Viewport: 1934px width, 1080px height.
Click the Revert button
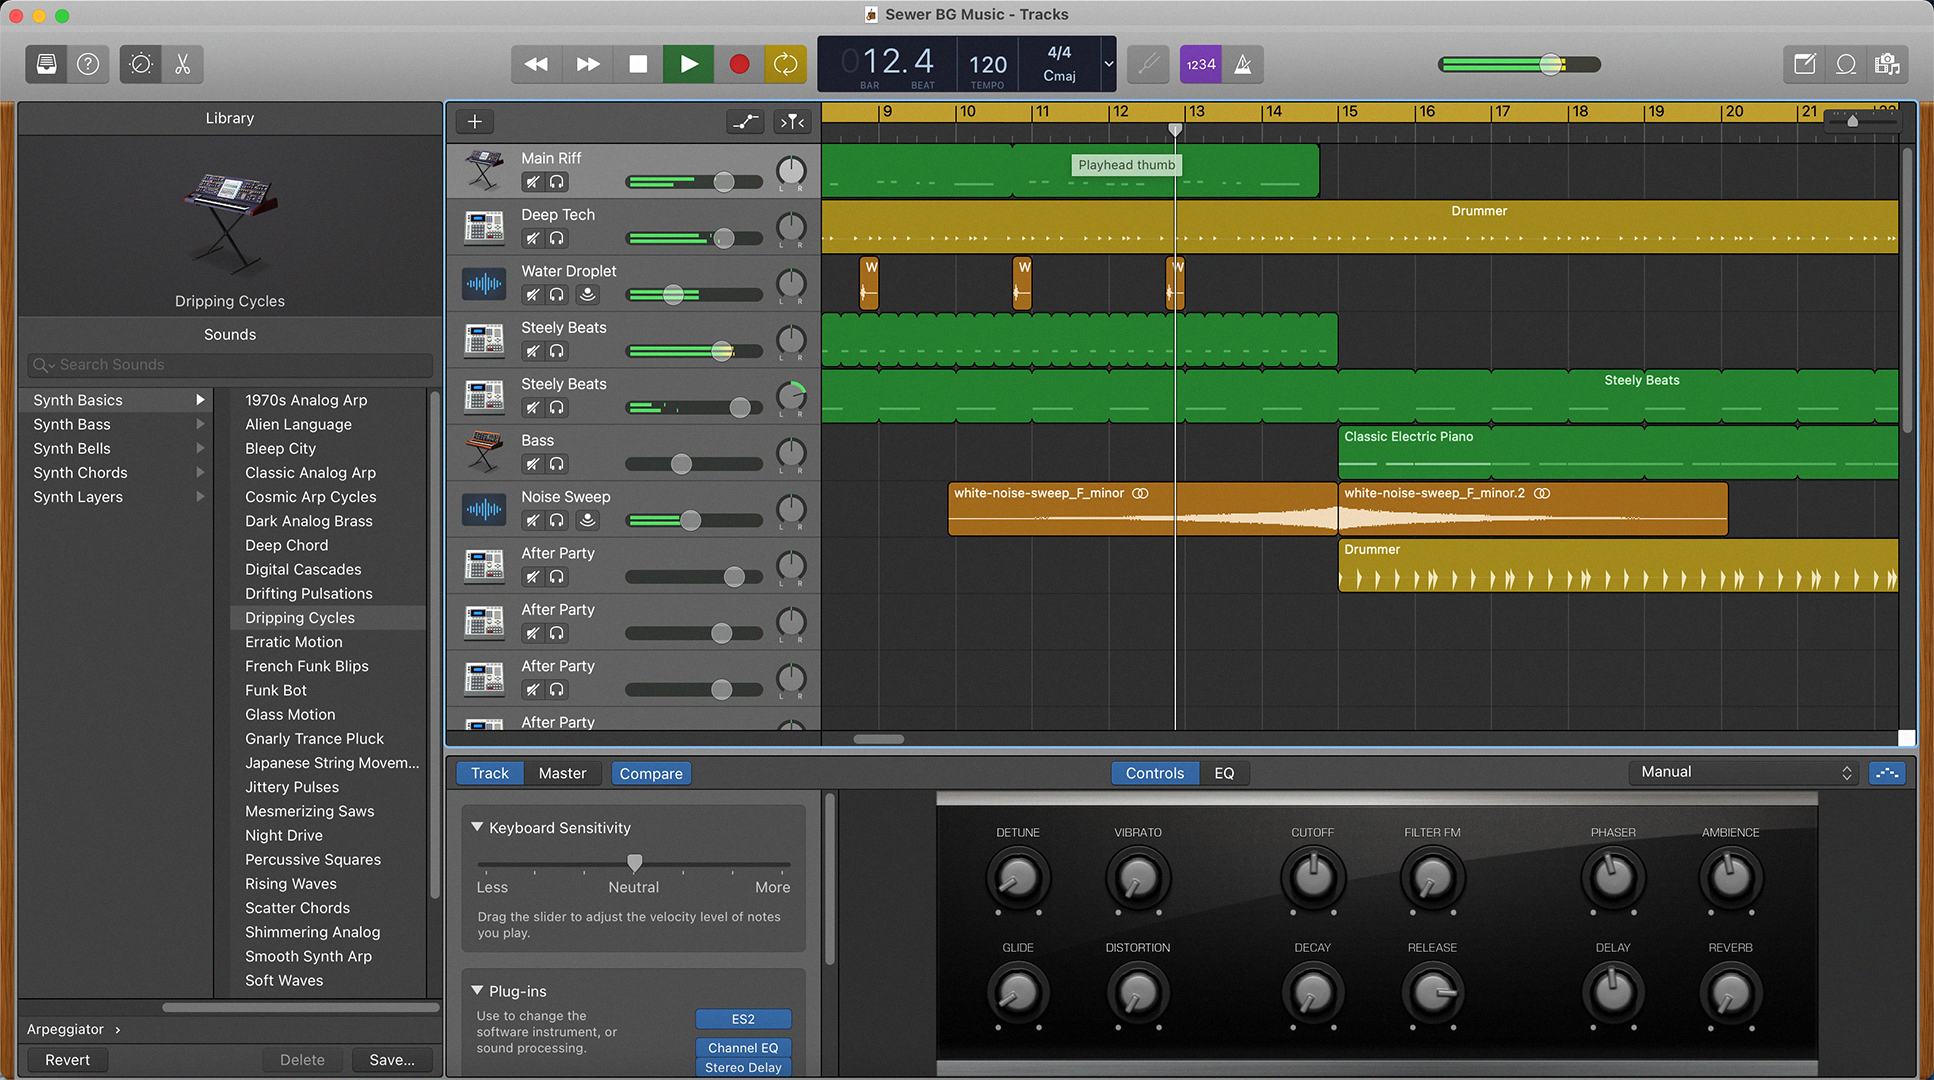pos(67,1060)
